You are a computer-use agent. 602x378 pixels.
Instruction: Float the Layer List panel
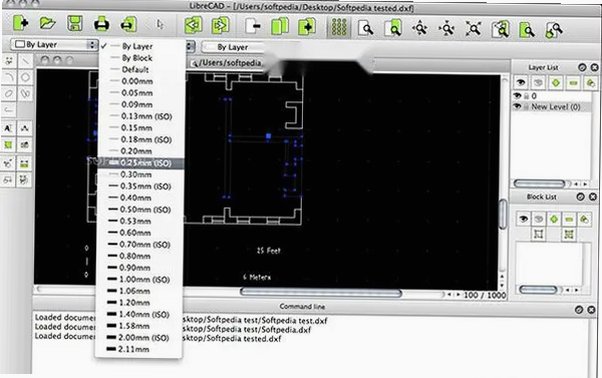click(582, 68)
